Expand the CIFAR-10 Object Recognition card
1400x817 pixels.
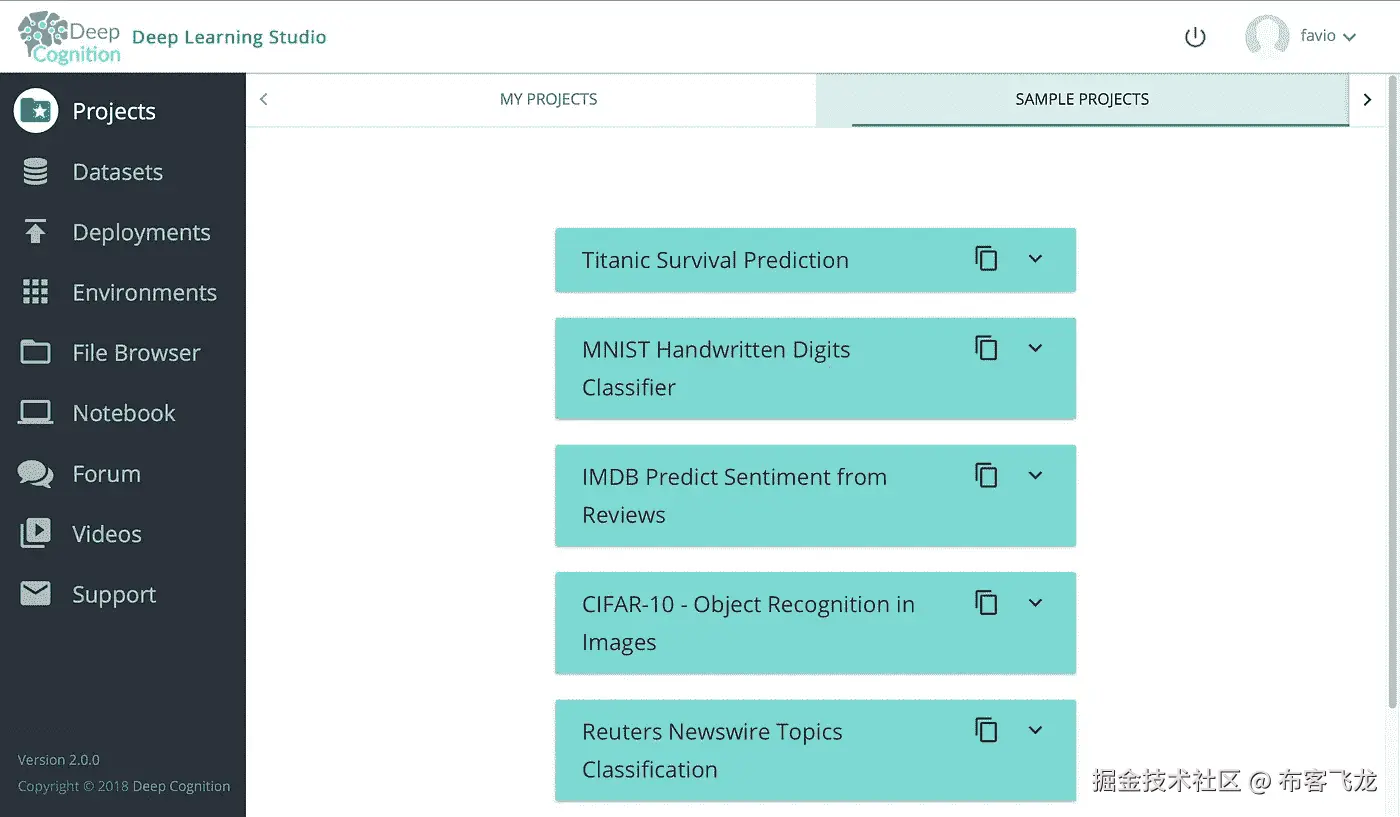pyautogui.click(x=1035, y=602)
